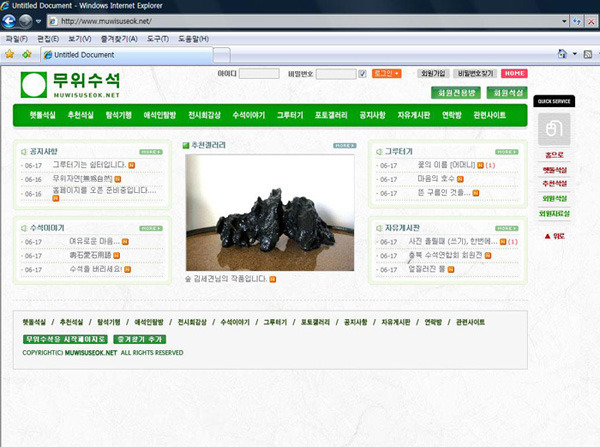600x447 pixels.
Task: Open a new blank tab
Action: pos(222,55)
